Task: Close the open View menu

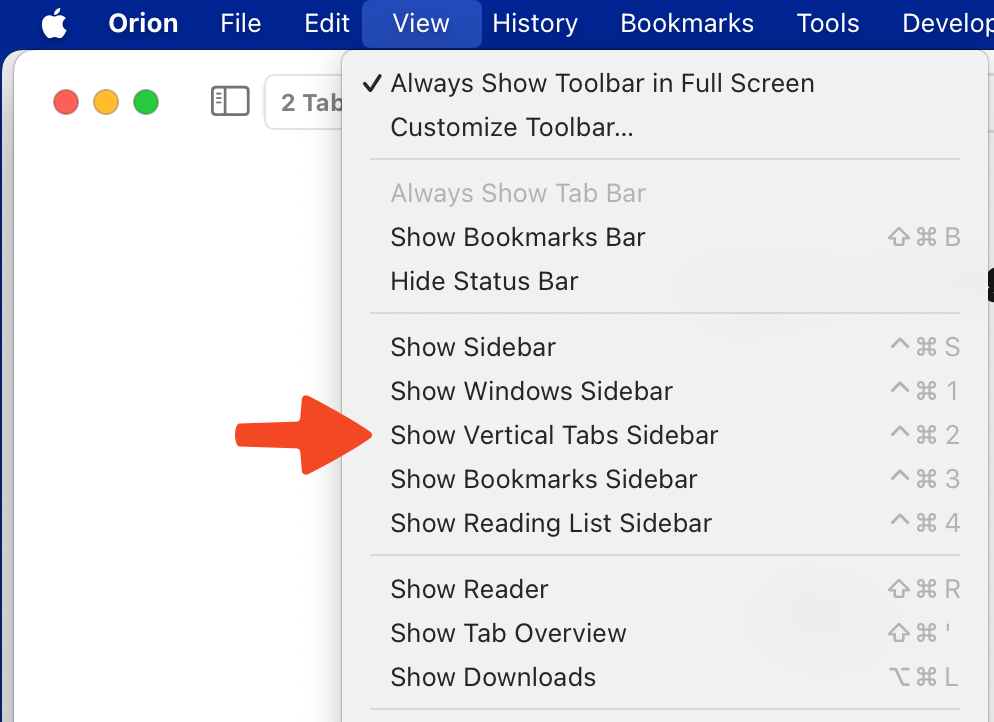Action: point(421,23)
